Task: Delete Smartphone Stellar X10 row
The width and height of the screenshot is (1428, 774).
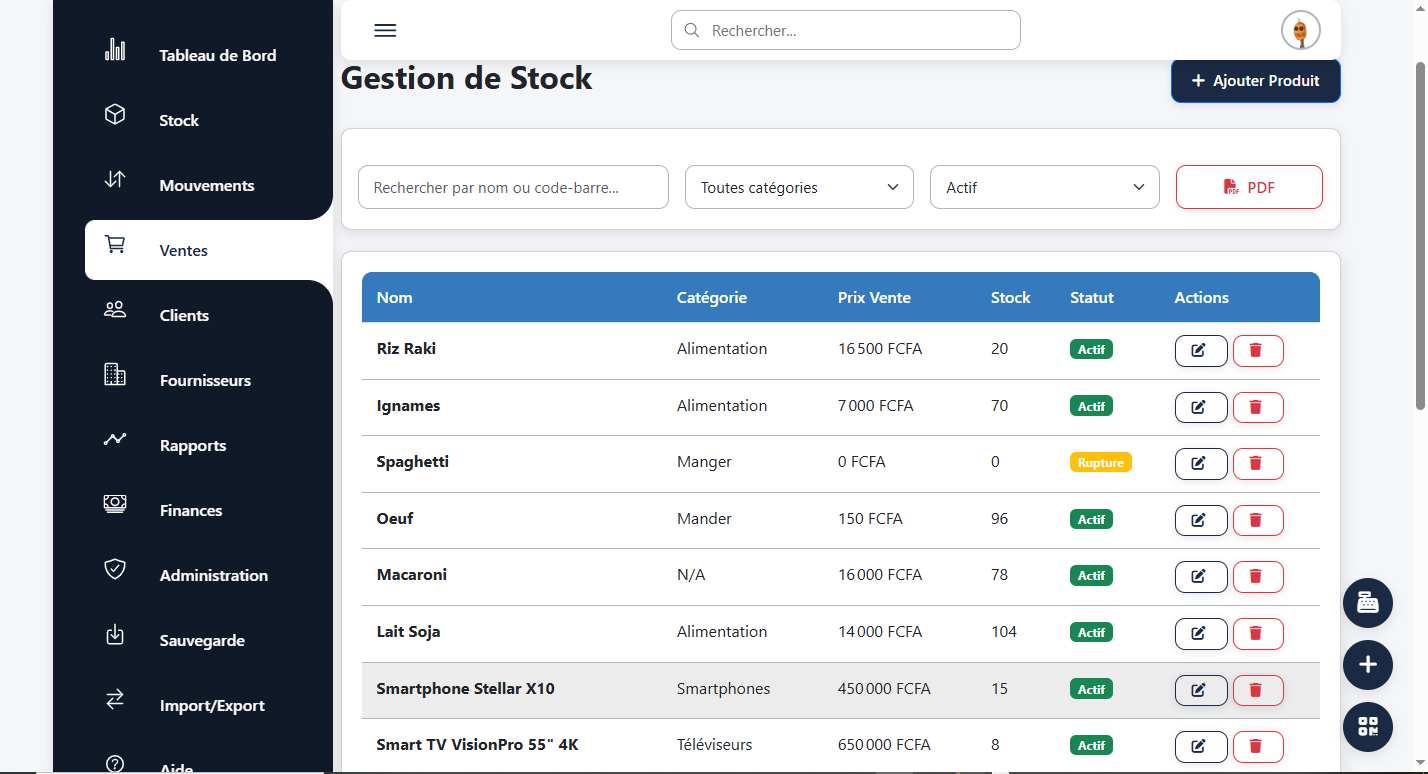Action: 1258,690
